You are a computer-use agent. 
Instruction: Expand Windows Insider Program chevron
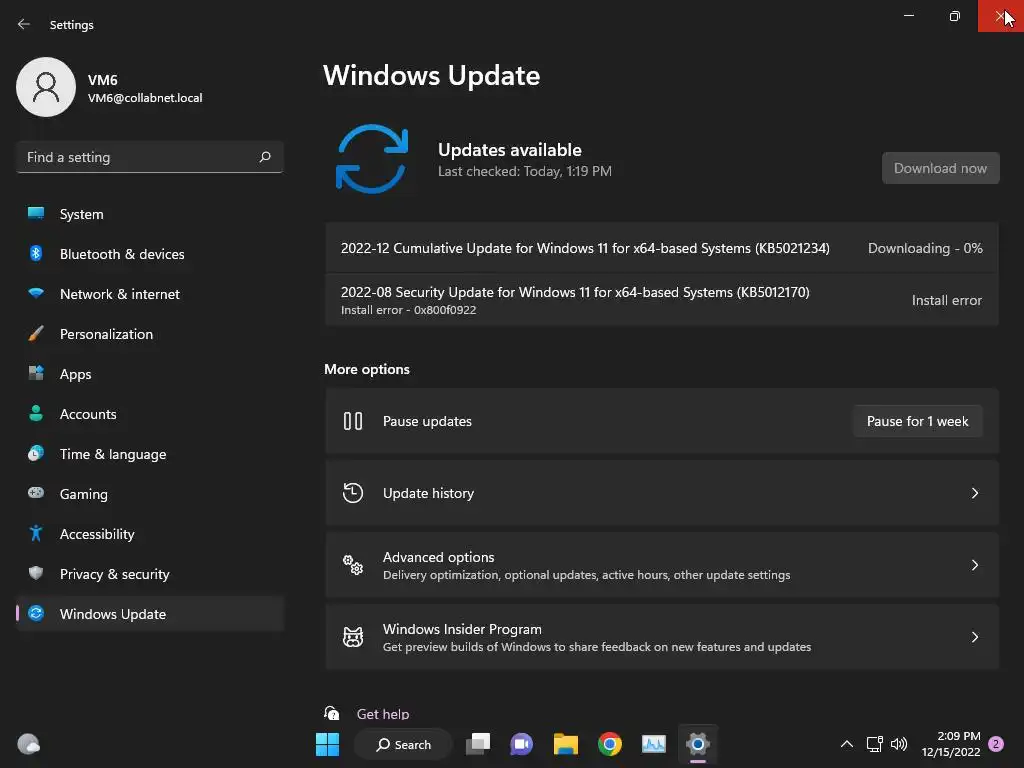tap(974, 637)
